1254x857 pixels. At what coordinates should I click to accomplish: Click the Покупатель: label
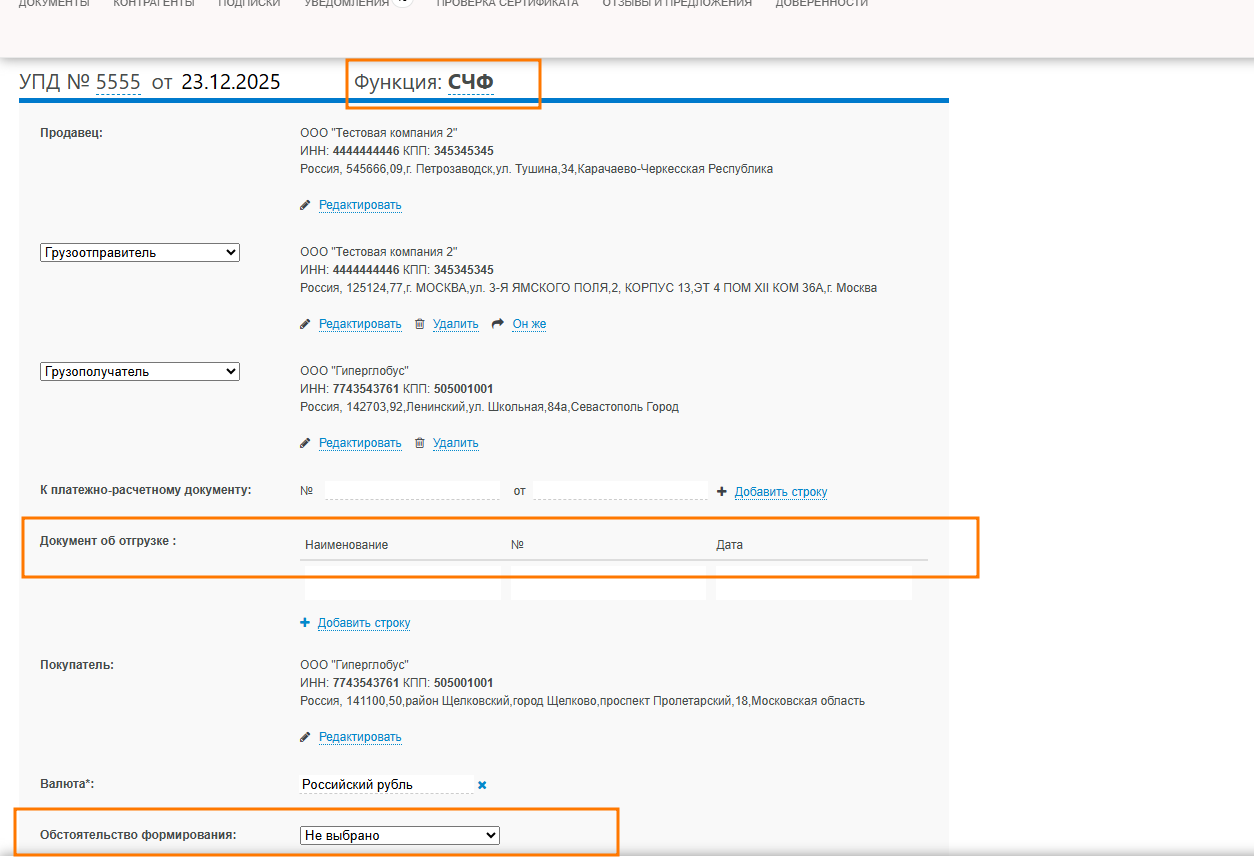[77, 665]
